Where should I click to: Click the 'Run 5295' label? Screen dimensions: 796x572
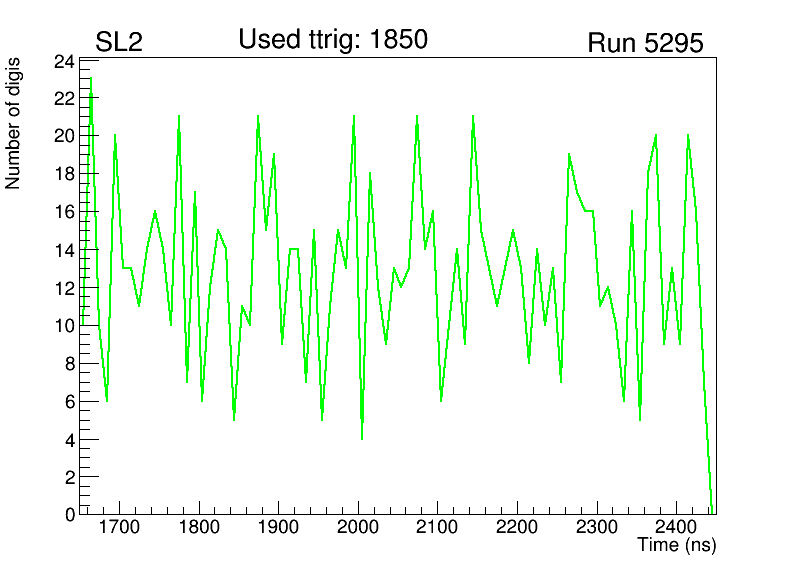pyautogui.click(x=645, y=44)
